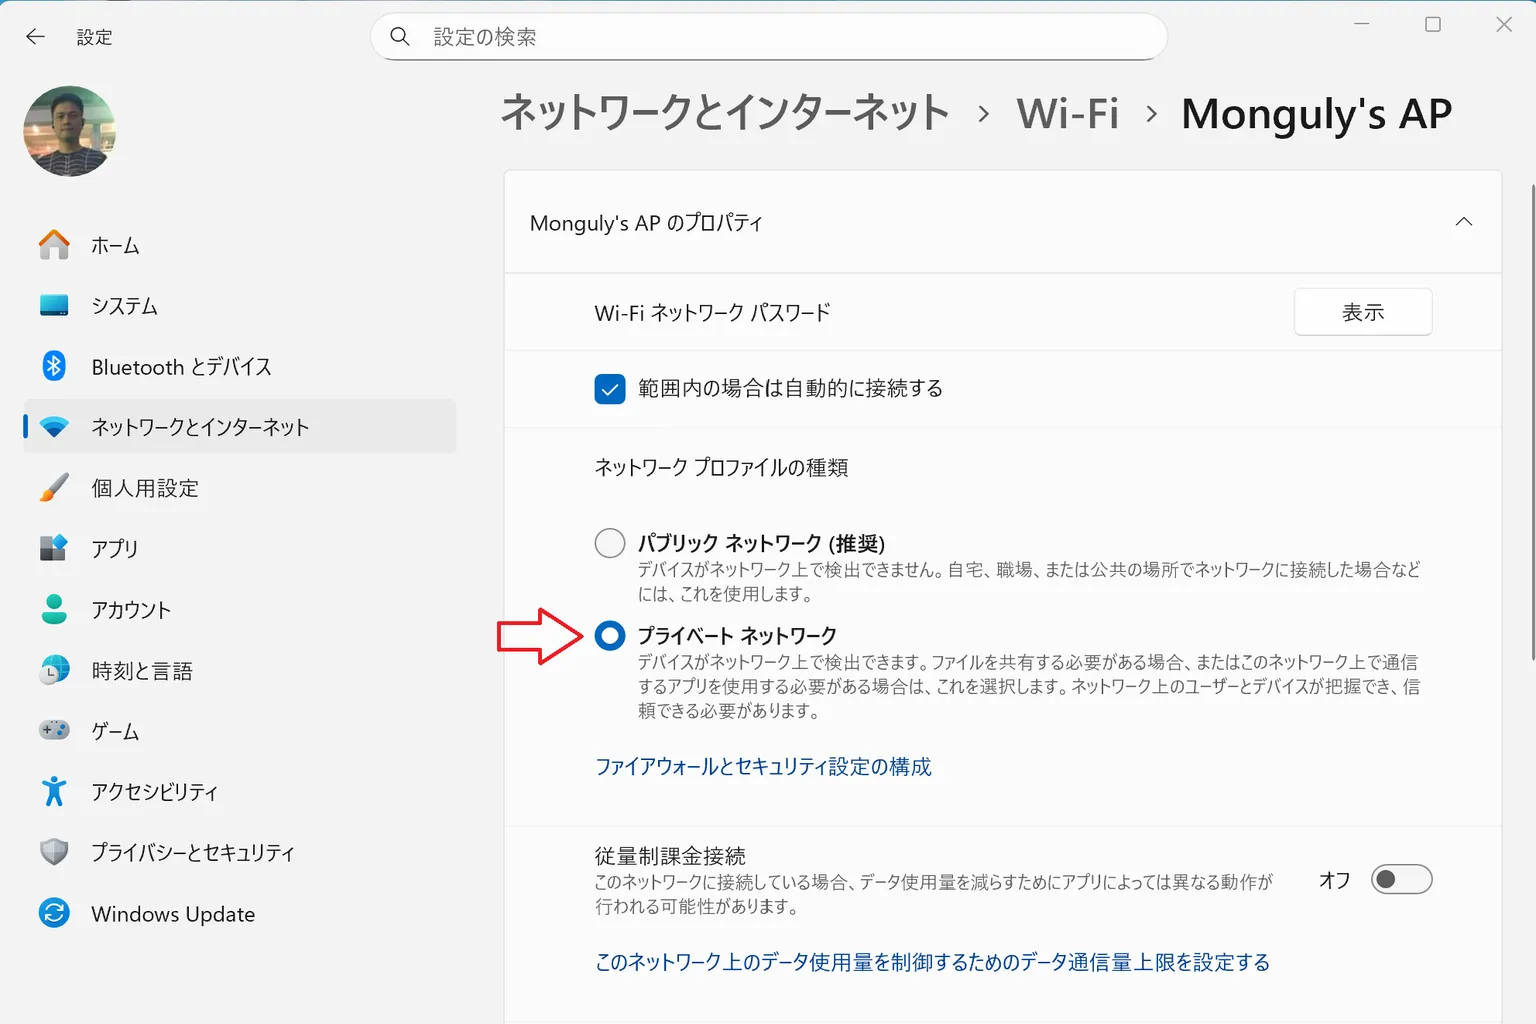Image resolution: width=1536 pixels, height=1024 pixels.
Task: Open ネットワークとインターネット page
Action: (x=240, y=427)
